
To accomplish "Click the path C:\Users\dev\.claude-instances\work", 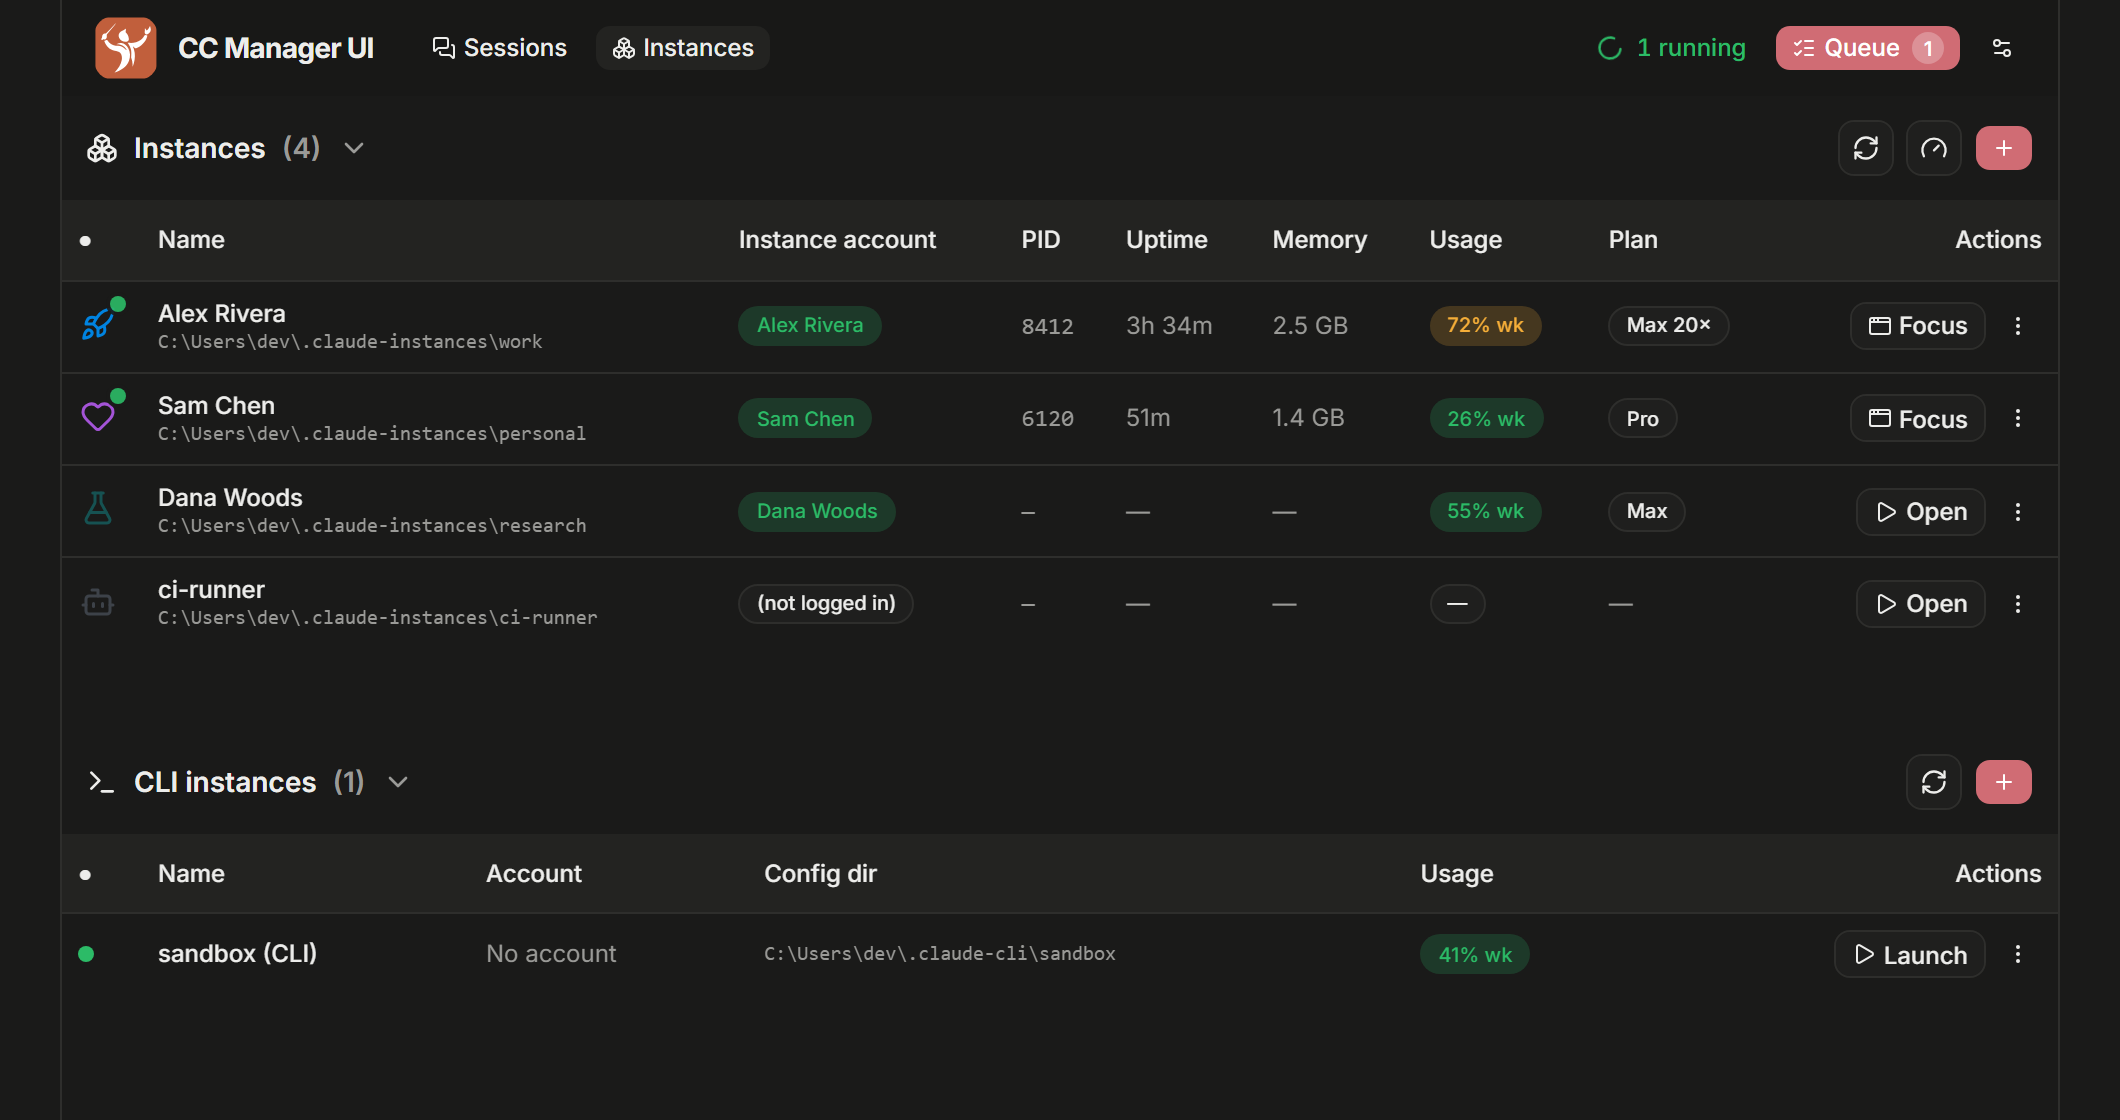I will [350, 342].
